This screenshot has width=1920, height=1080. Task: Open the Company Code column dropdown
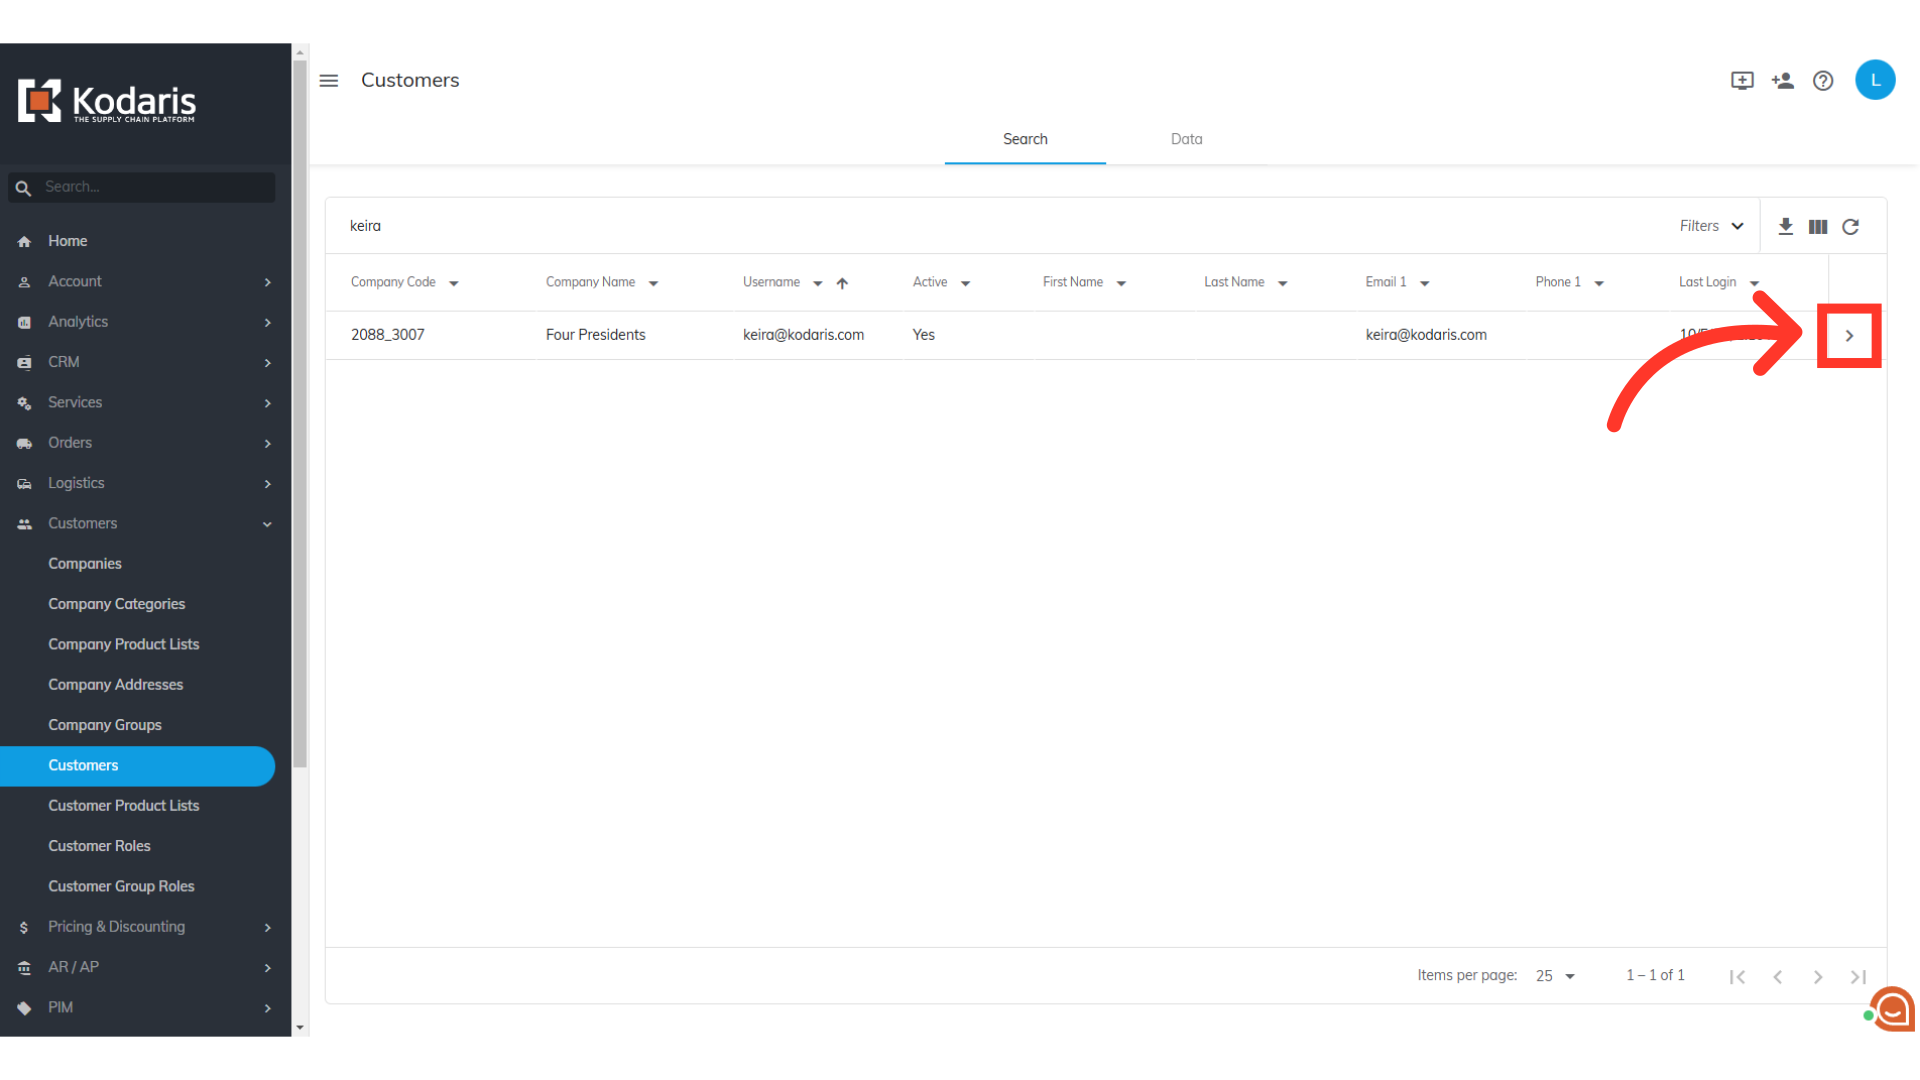454,283
